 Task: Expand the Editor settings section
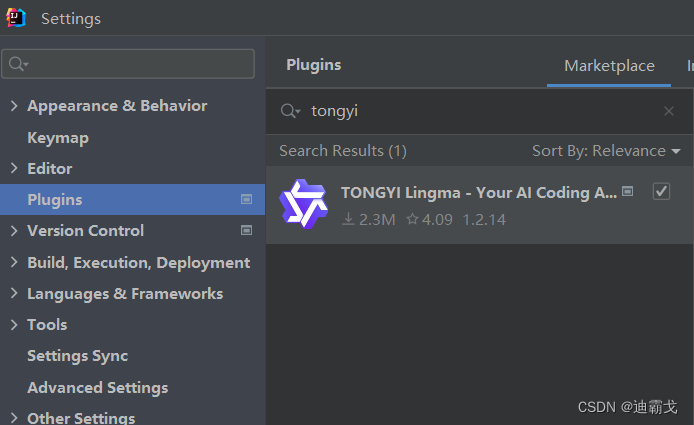coord(14,168)
